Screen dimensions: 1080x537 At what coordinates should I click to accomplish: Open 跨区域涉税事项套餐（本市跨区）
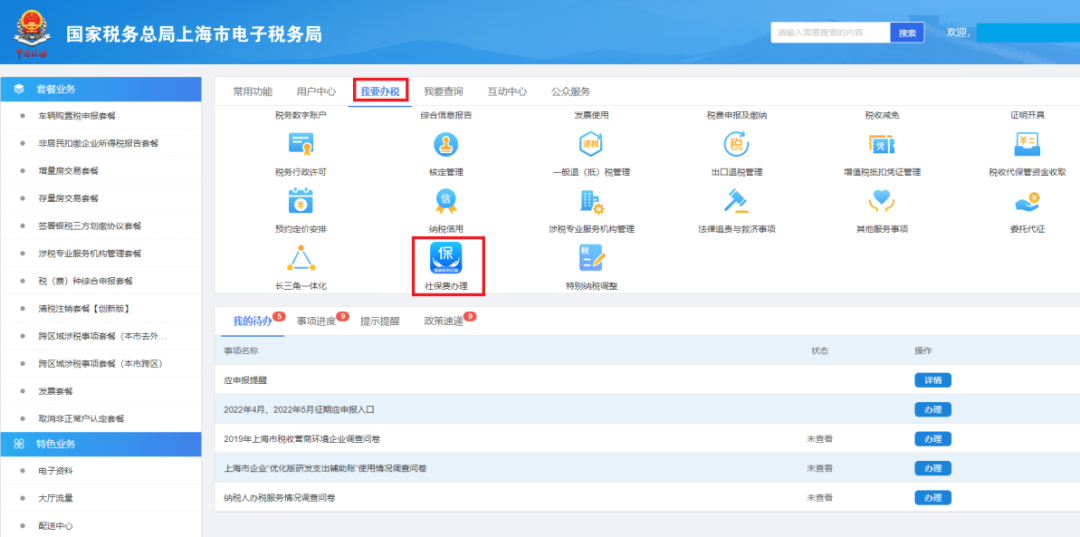101,364
